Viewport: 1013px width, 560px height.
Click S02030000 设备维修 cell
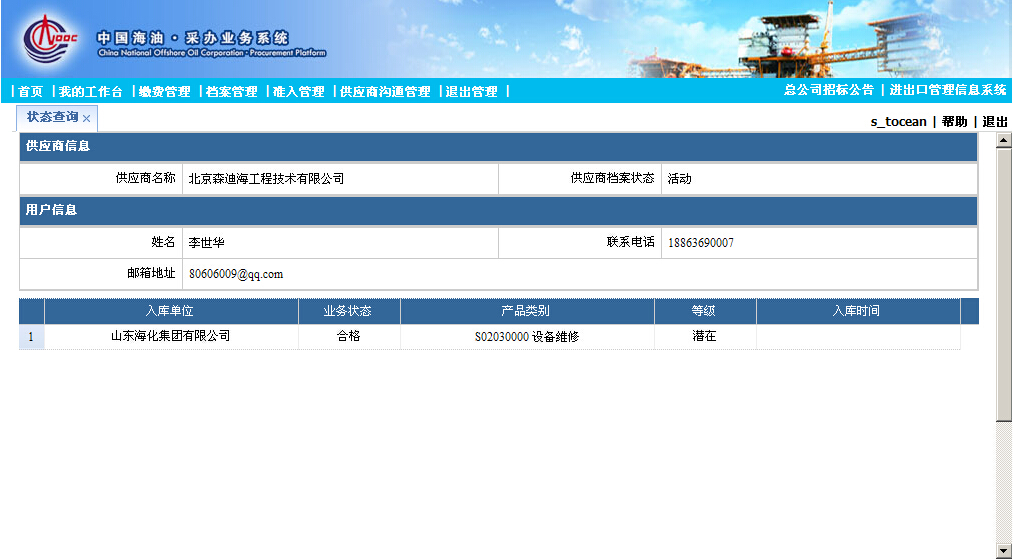(x=527, y=337)
